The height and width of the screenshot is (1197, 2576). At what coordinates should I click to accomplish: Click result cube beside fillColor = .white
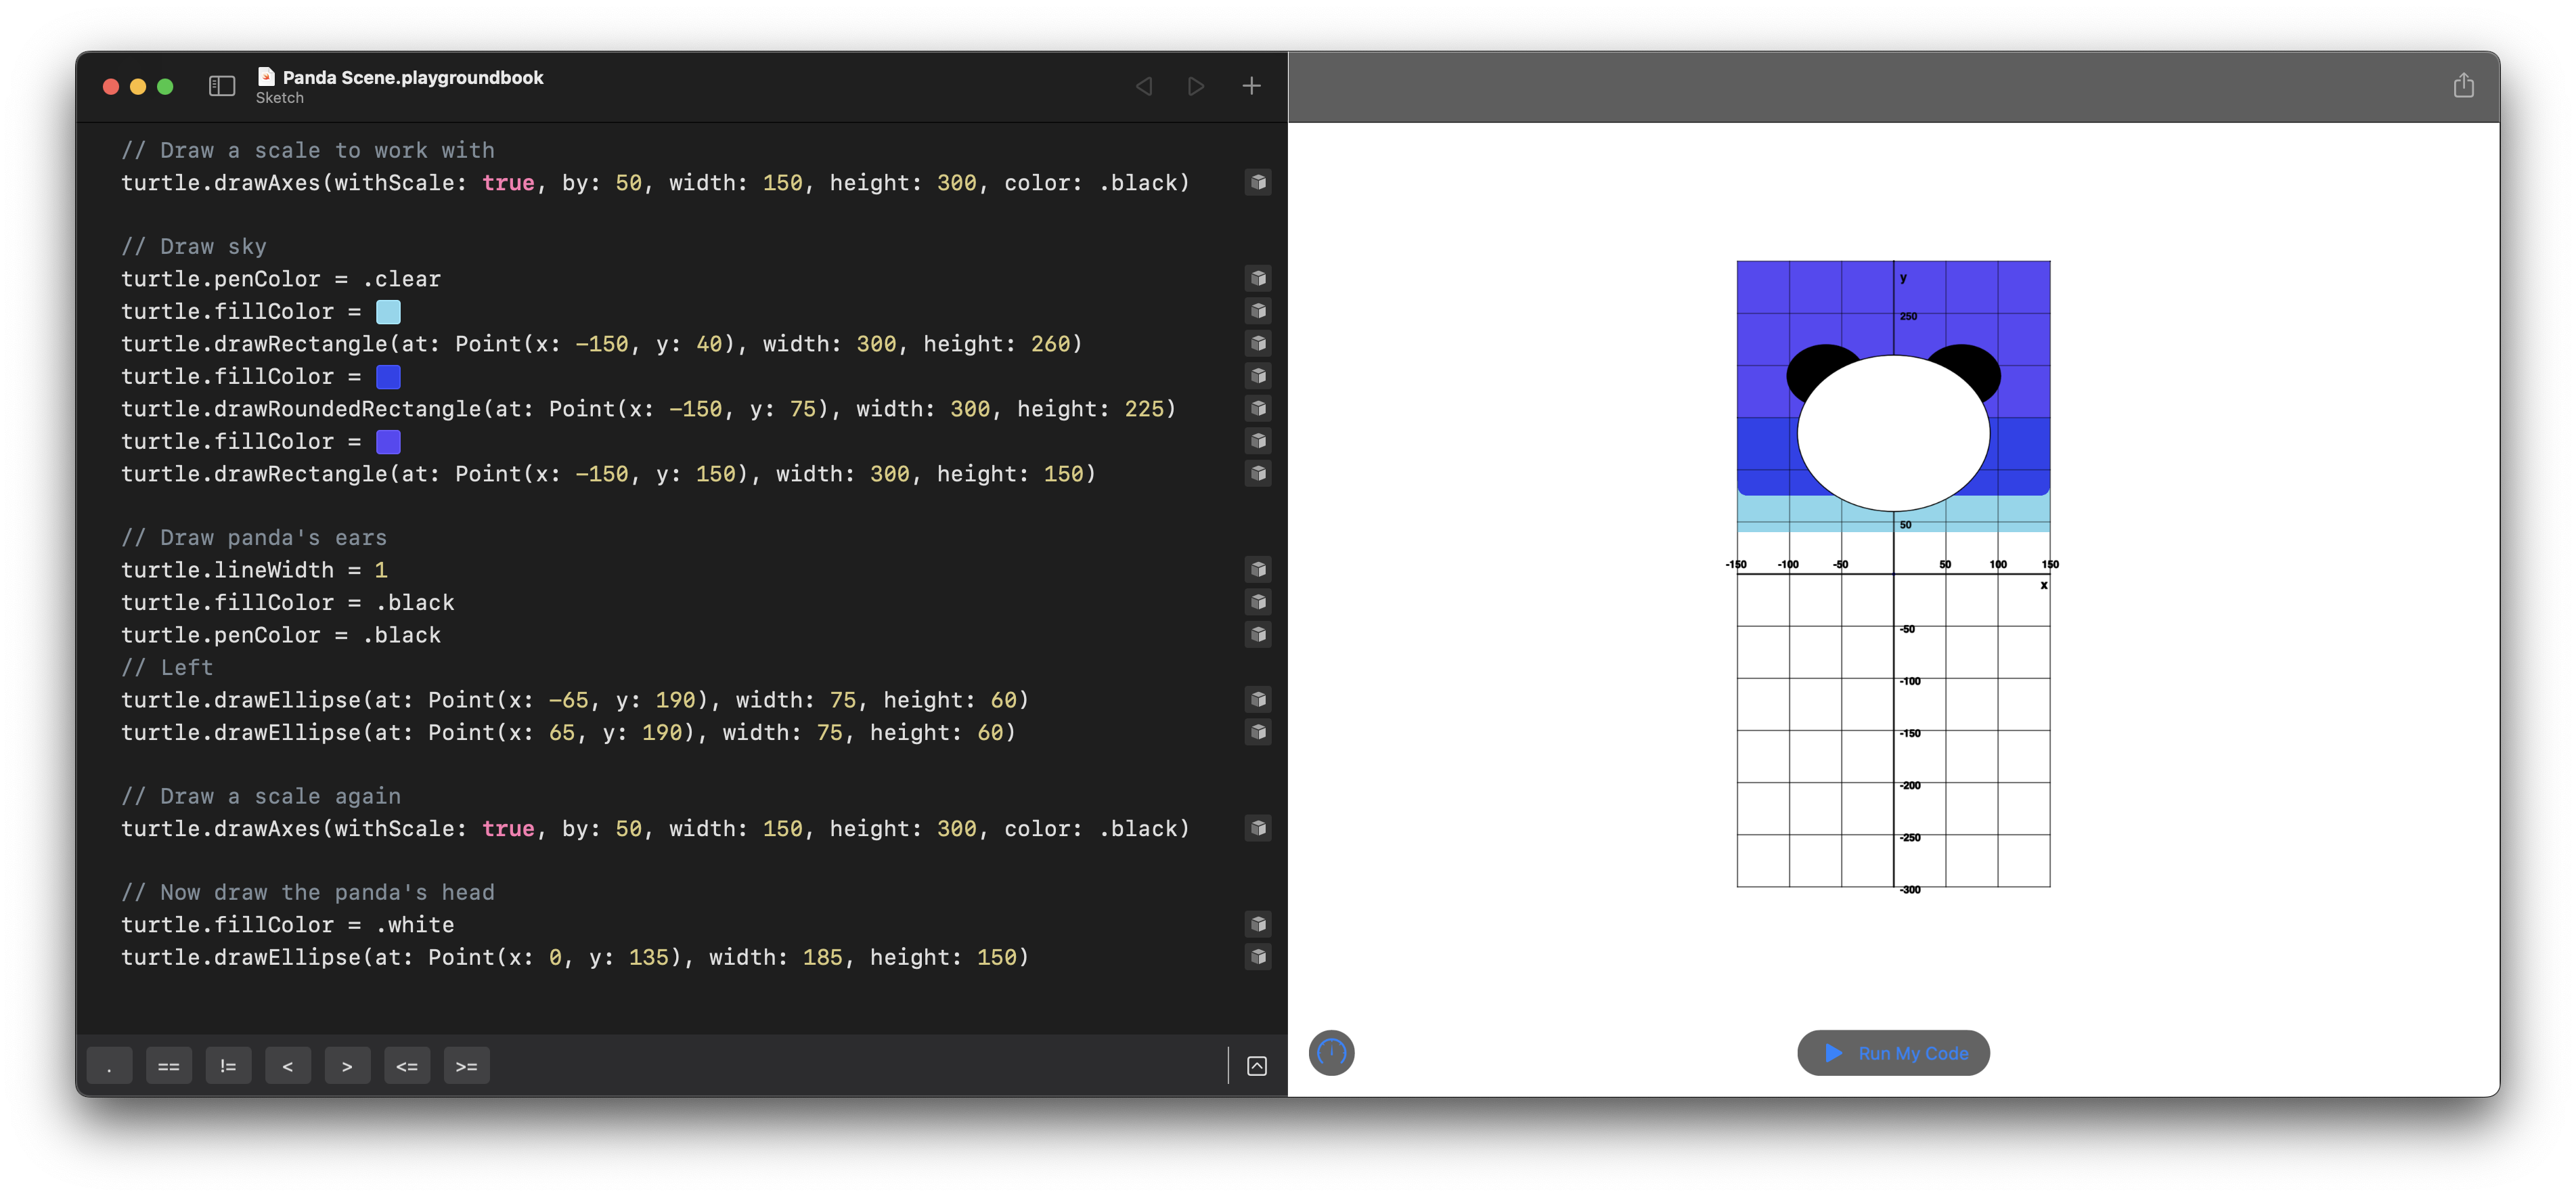1258,924
